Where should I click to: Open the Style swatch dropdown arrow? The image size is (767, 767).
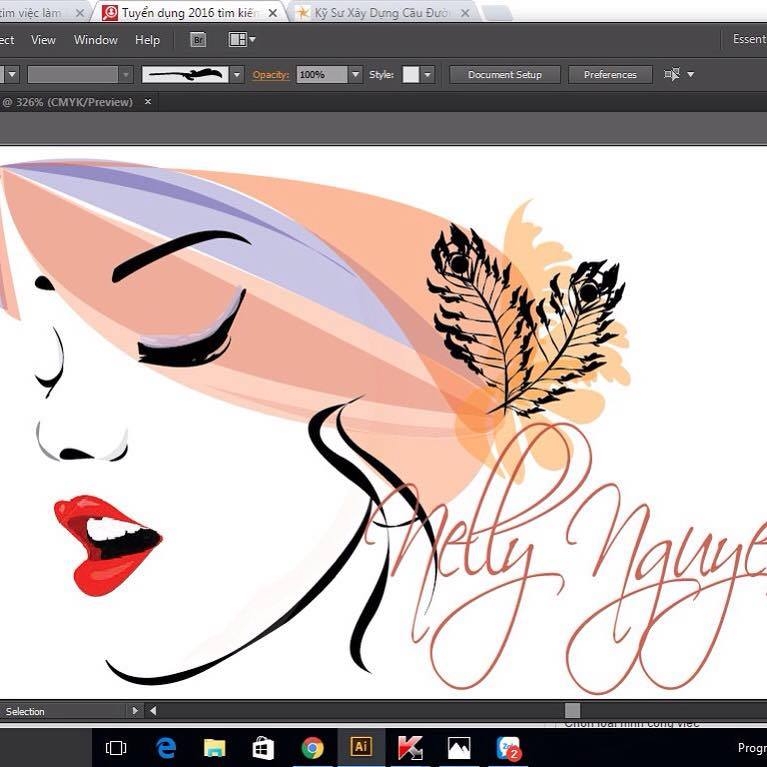click(428, 75)
